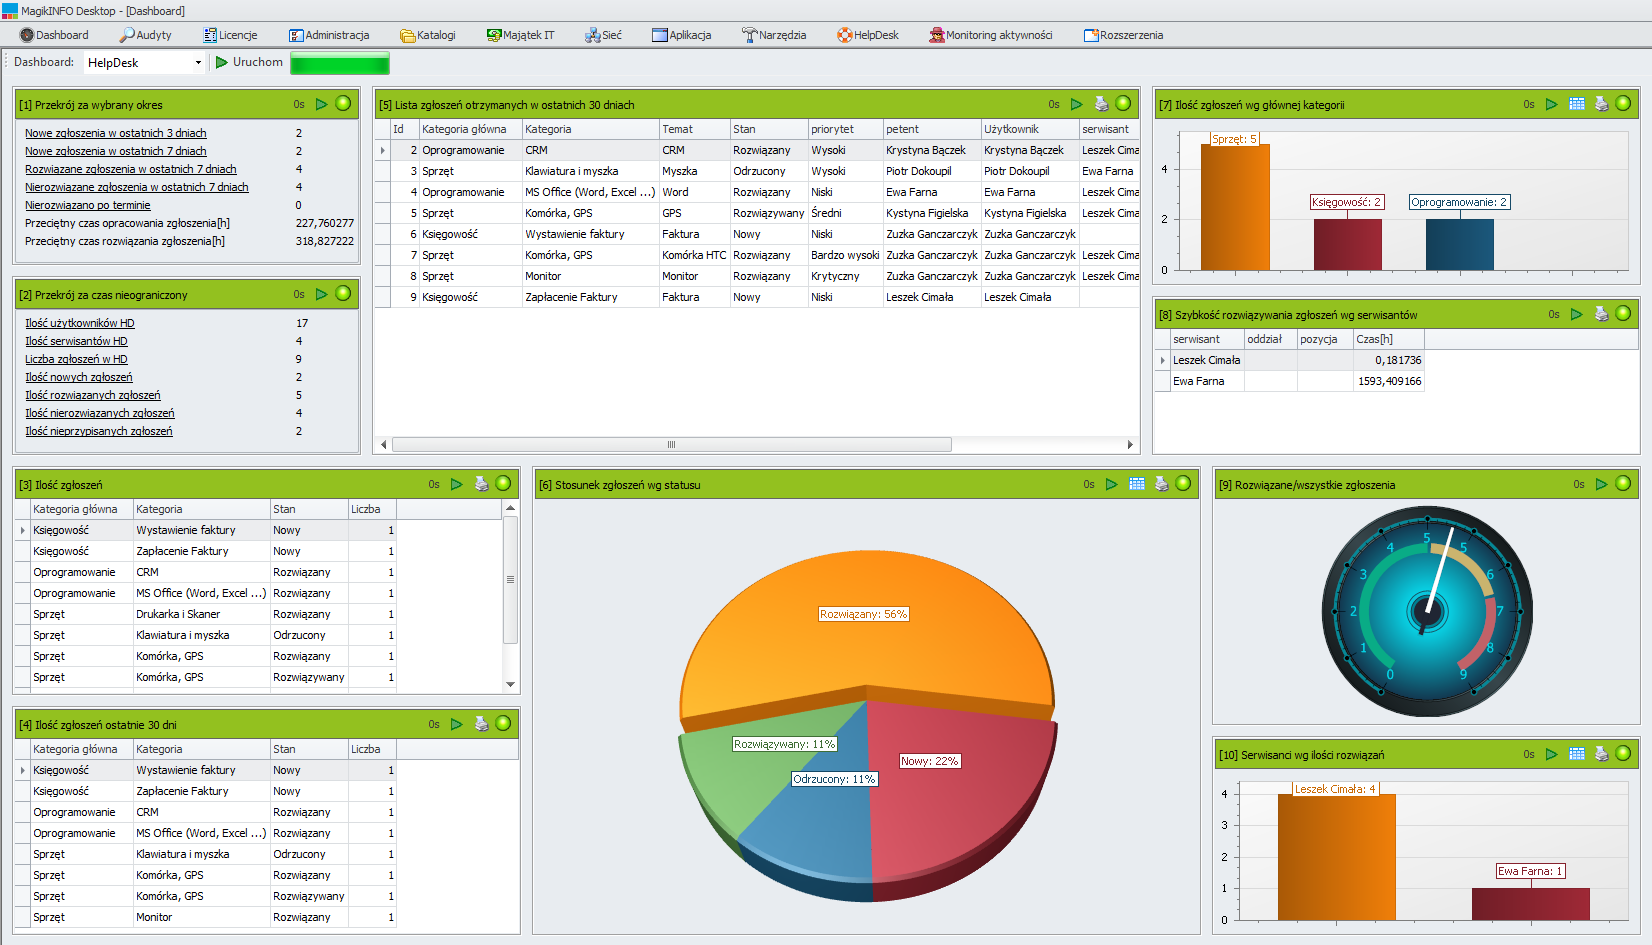
Task: Toggle the green status circle on panel [4]
Action: pos(503,724)
